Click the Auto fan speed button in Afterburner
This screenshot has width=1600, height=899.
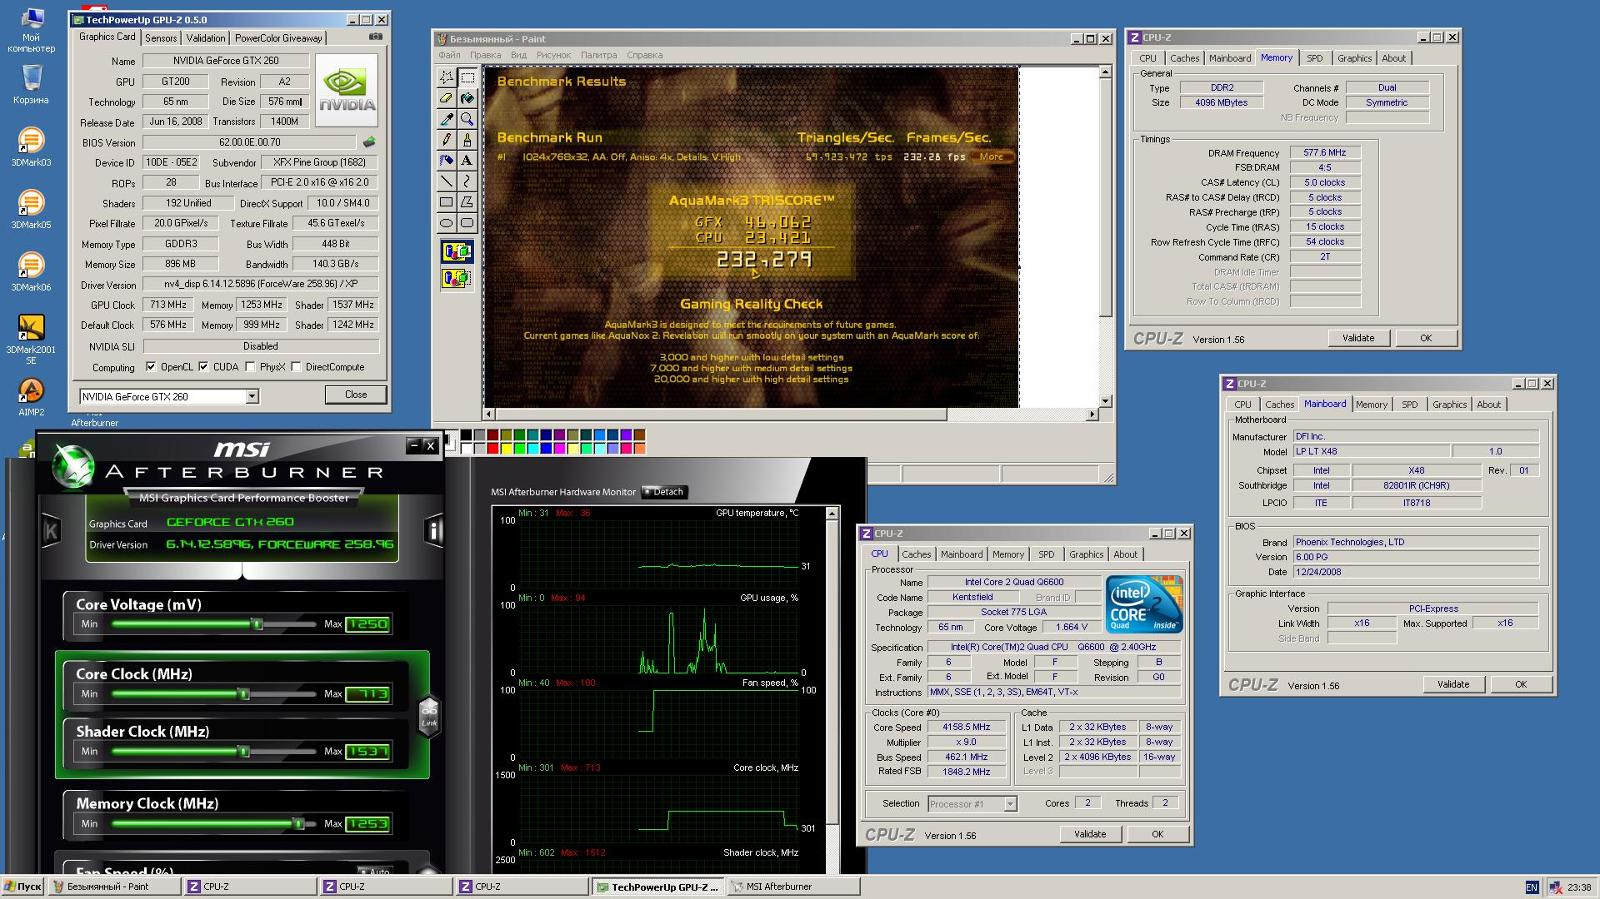click(375, 872)
